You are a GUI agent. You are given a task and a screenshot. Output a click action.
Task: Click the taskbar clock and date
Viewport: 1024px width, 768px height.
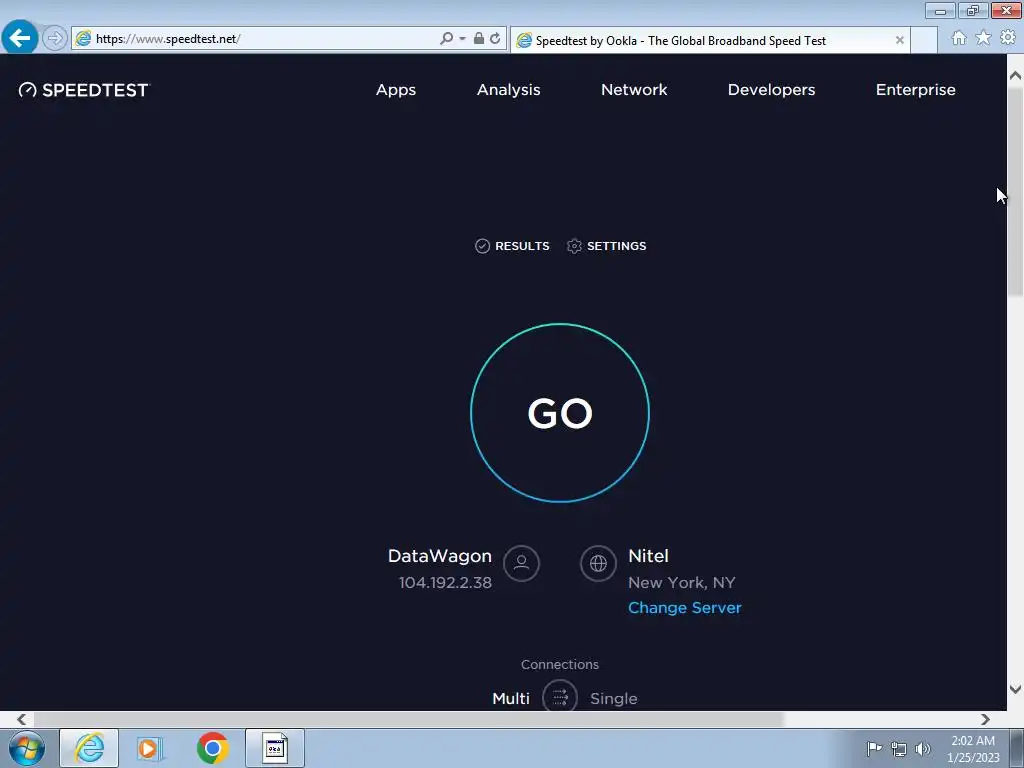973,749
